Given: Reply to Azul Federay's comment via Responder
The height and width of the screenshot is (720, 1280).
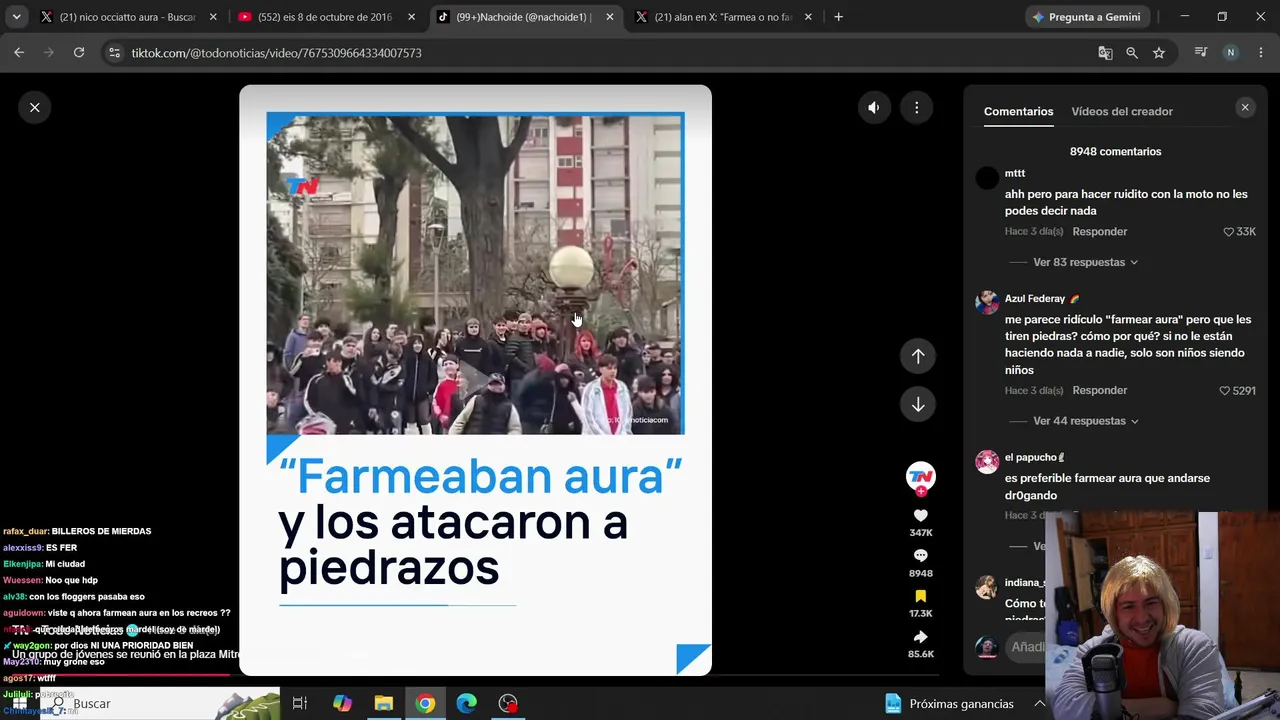Looking at the screenshot, I should (1100, 391).
